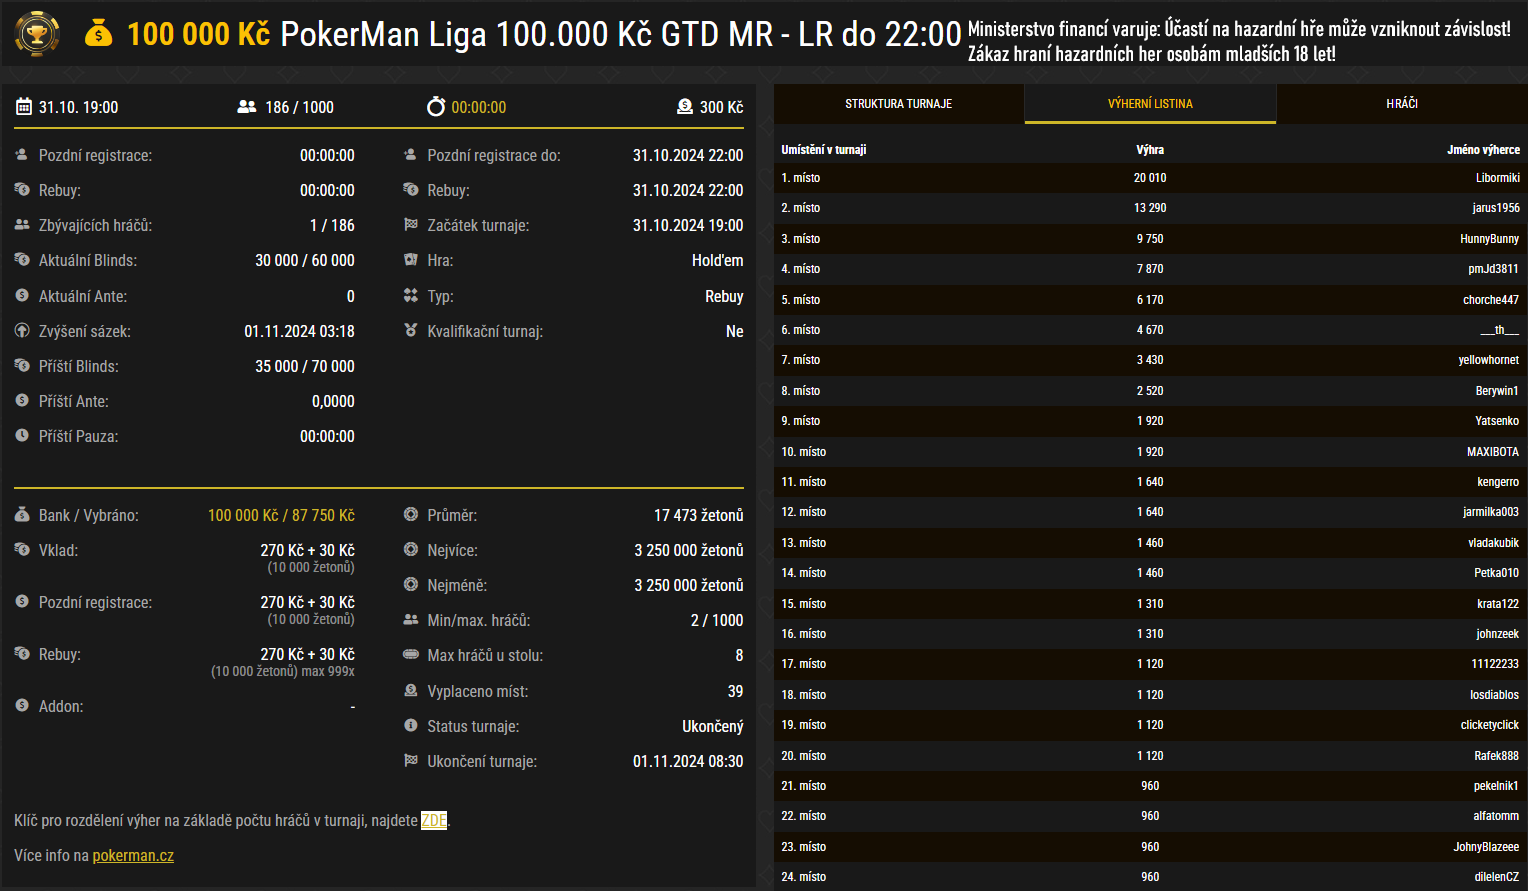Click the clock icon beside Příští Pauza
1528x891 pixels.
pyautogui.click(x=22, y=436)
